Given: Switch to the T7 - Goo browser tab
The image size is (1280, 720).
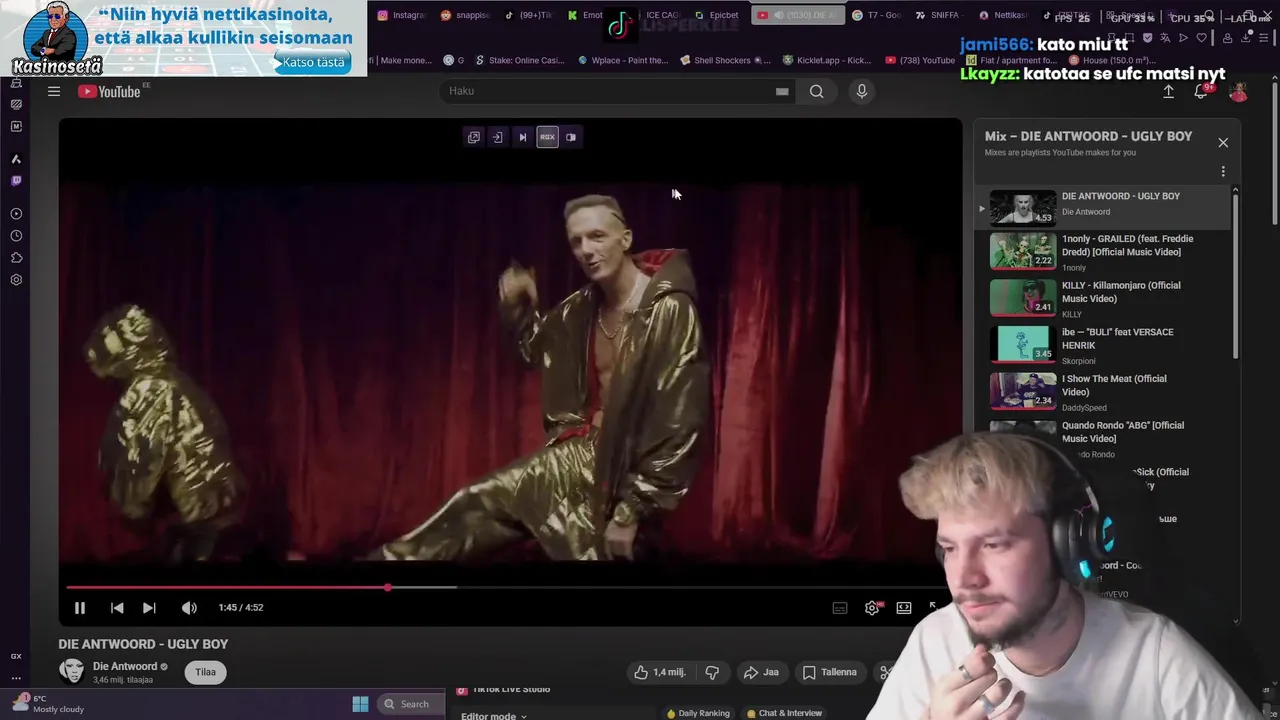Looking at the screenshot, I should point(876,15).
